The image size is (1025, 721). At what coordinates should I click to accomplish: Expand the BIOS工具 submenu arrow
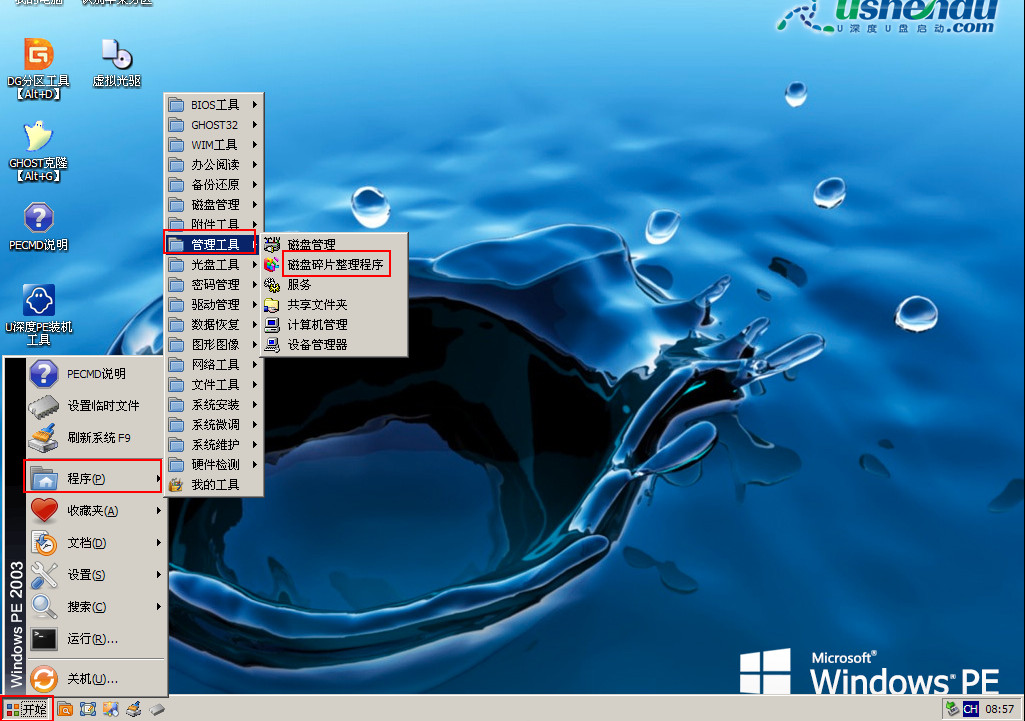coord(255,105)
